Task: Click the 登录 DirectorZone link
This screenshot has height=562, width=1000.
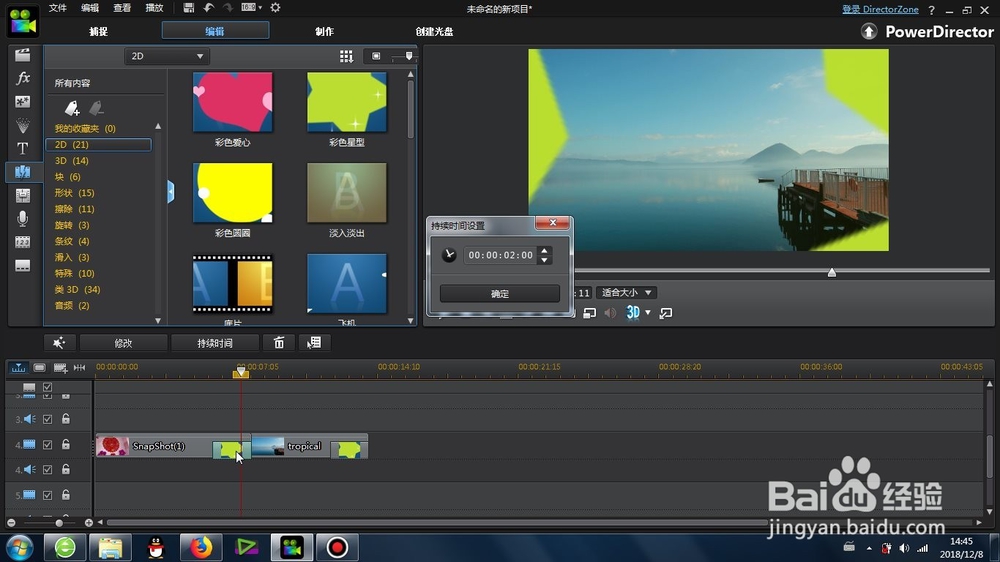Action: click(880, 9)
